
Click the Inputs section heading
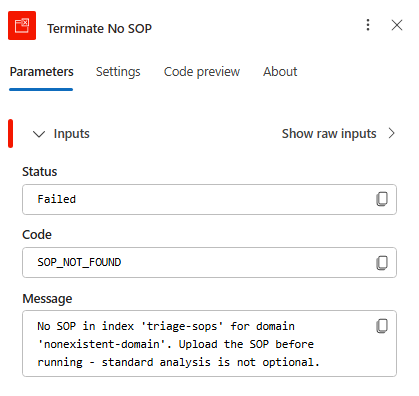pyautogui.click(x=72, y=134)
